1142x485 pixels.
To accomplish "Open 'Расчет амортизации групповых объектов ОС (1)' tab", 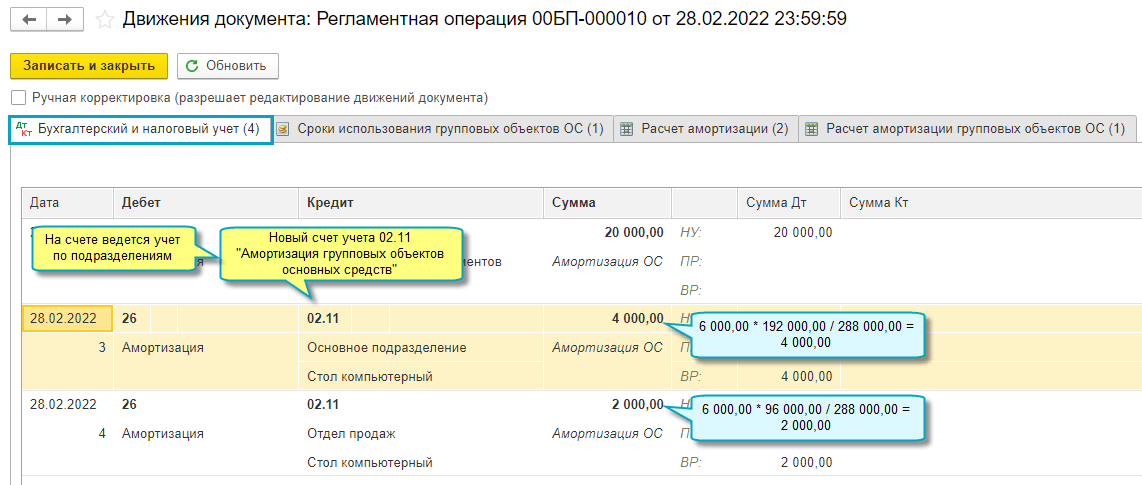I will [x=967, y=130].
